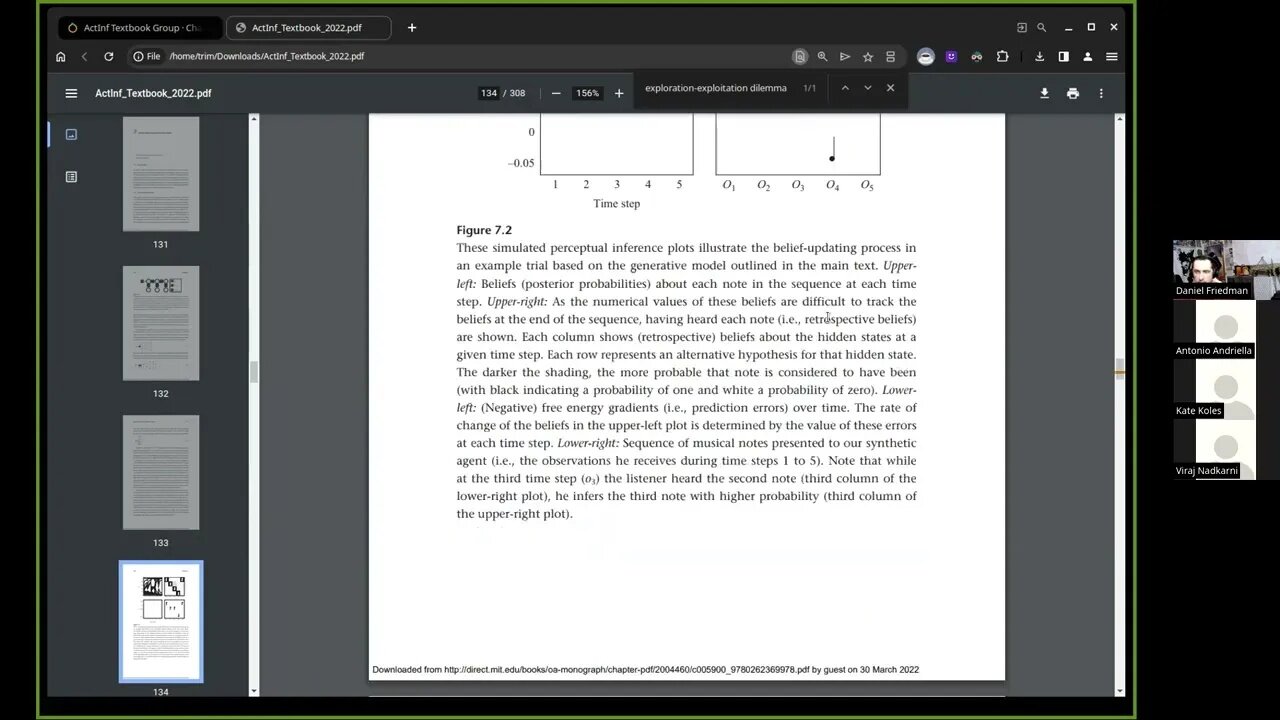Open the PDF sidebar hamburger menu
This screenshot has height=720, width=1280.
(x=71, y=93)
